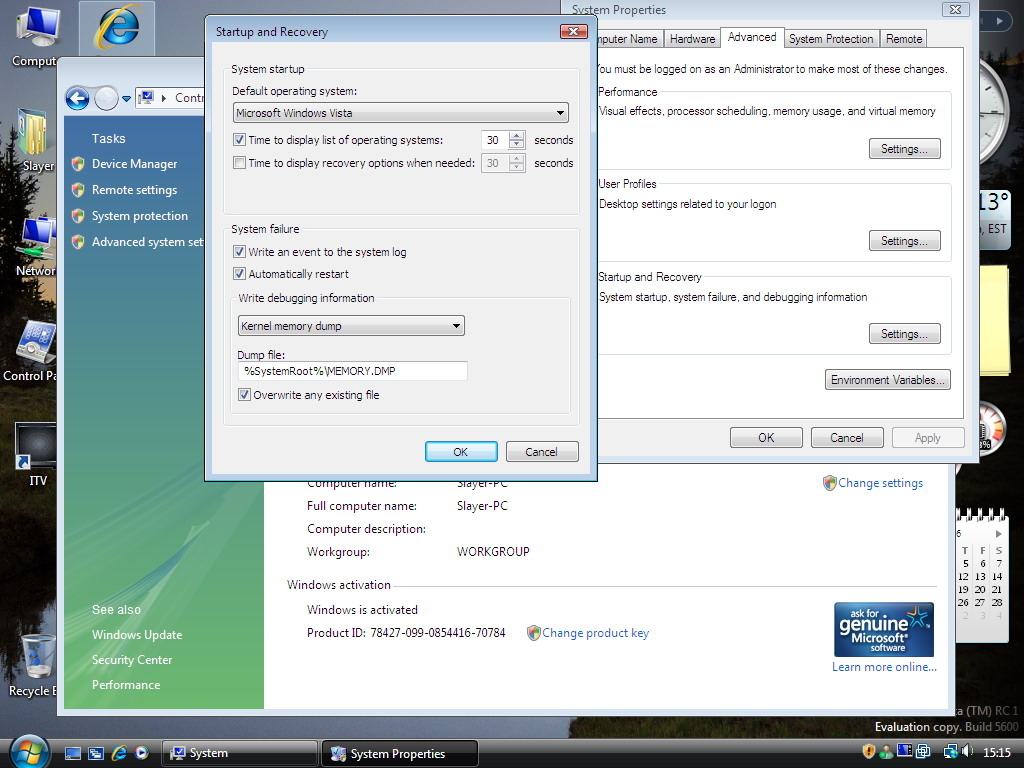Open Startup and Recovery Settings button
Screen dimensions: 1024x768
(x=904, y=334)
